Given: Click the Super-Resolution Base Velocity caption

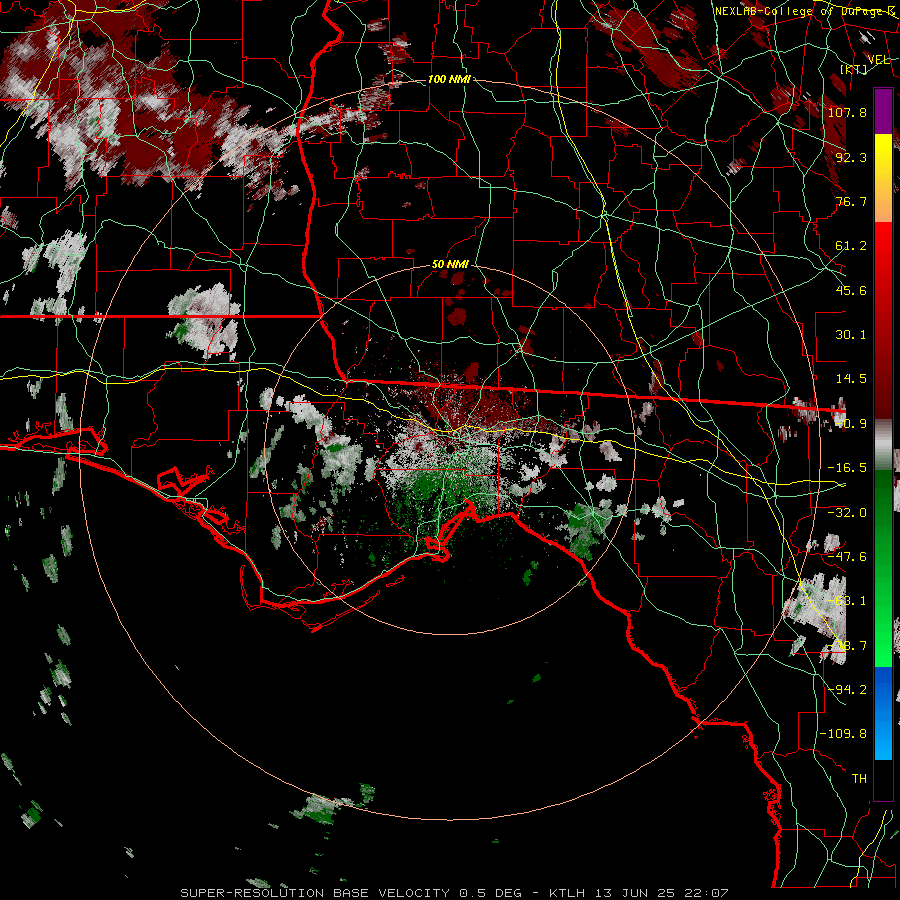Looking at the screenshot, I should pyautogui.click(x=455, y=893).
